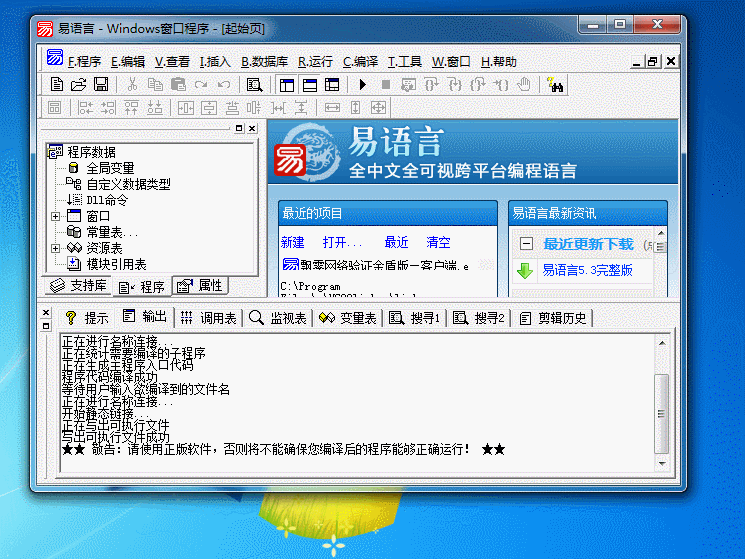Screen dimensions: 745x559
Task: Open the B.数据库 menu
Action: coord(264,62)
